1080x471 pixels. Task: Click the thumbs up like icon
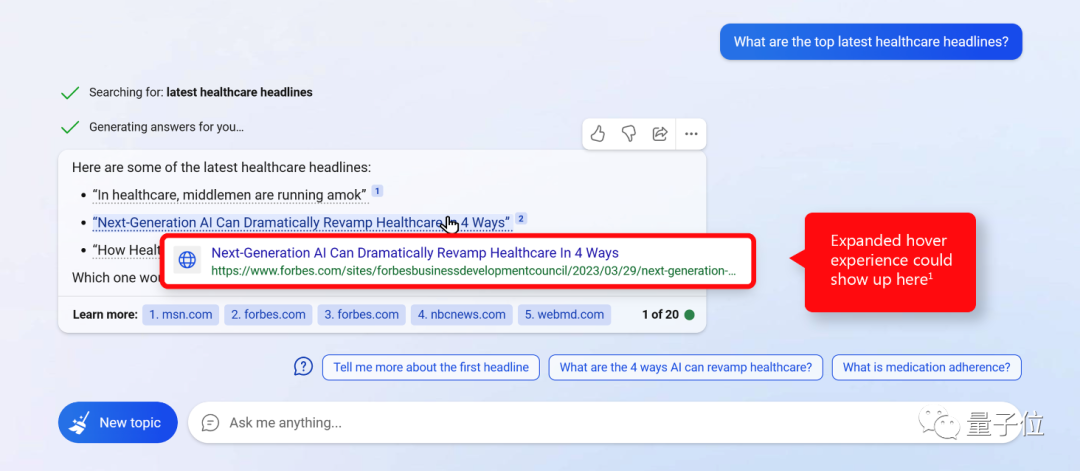coord(598,134)
